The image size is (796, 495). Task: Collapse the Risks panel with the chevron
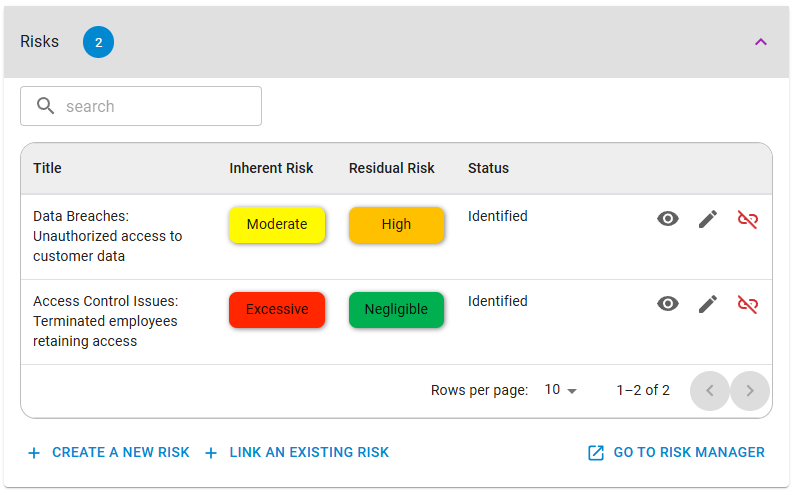click(x=760, y=42)
